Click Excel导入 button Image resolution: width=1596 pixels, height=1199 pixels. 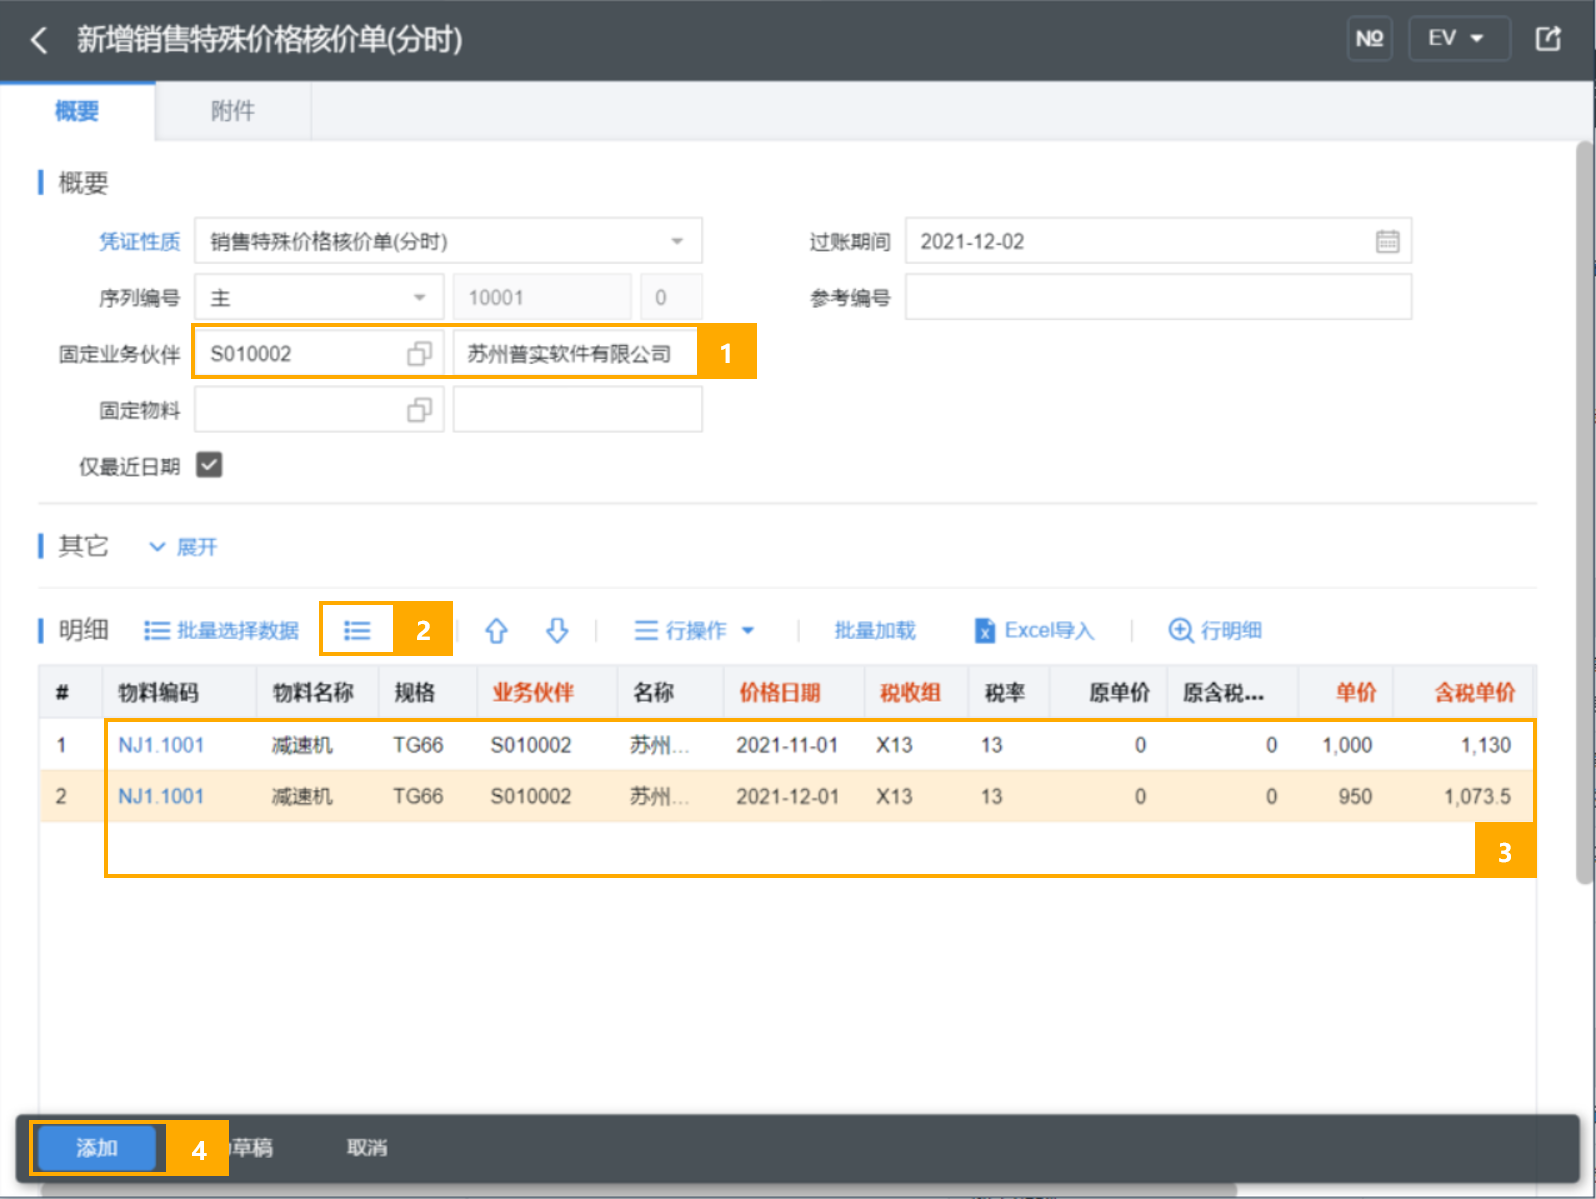[1035, 630]
